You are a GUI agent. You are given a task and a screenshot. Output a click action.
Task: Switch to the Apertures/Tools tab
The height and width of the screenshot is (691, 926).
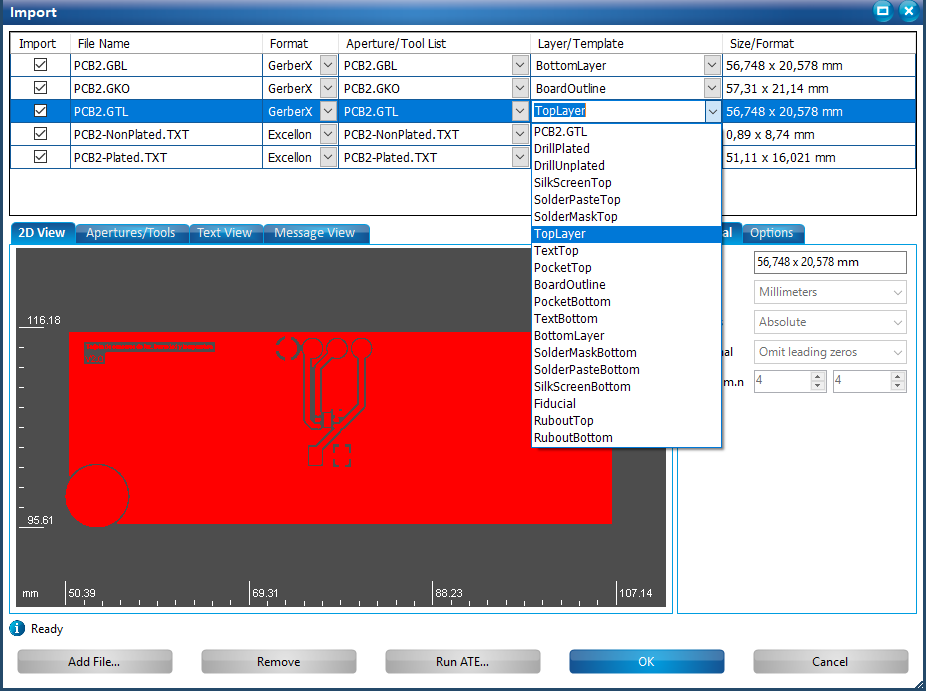click(x=130, y=233)
